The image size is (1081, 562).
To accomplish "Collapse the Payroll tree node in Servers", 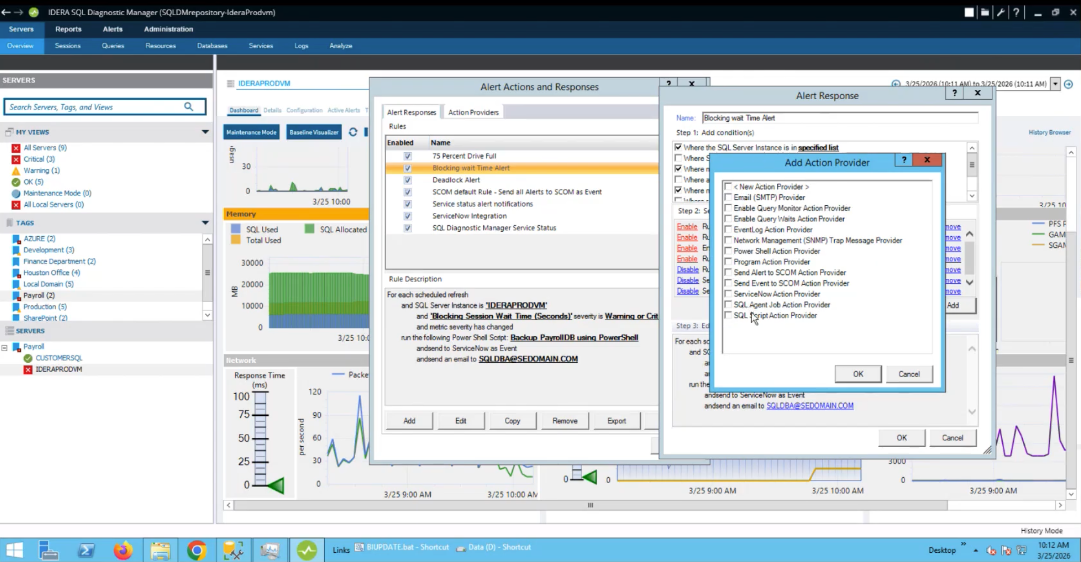I will 5,348.
